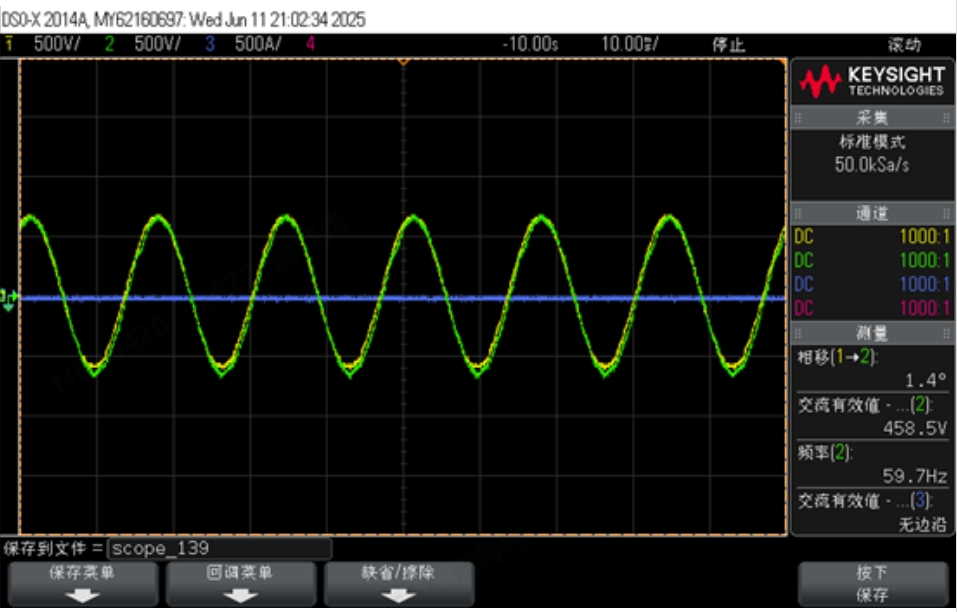Select the channel 4 indicator
Image resolution: width=957 pixels, height=612 pixels.
tap(311, 44)
